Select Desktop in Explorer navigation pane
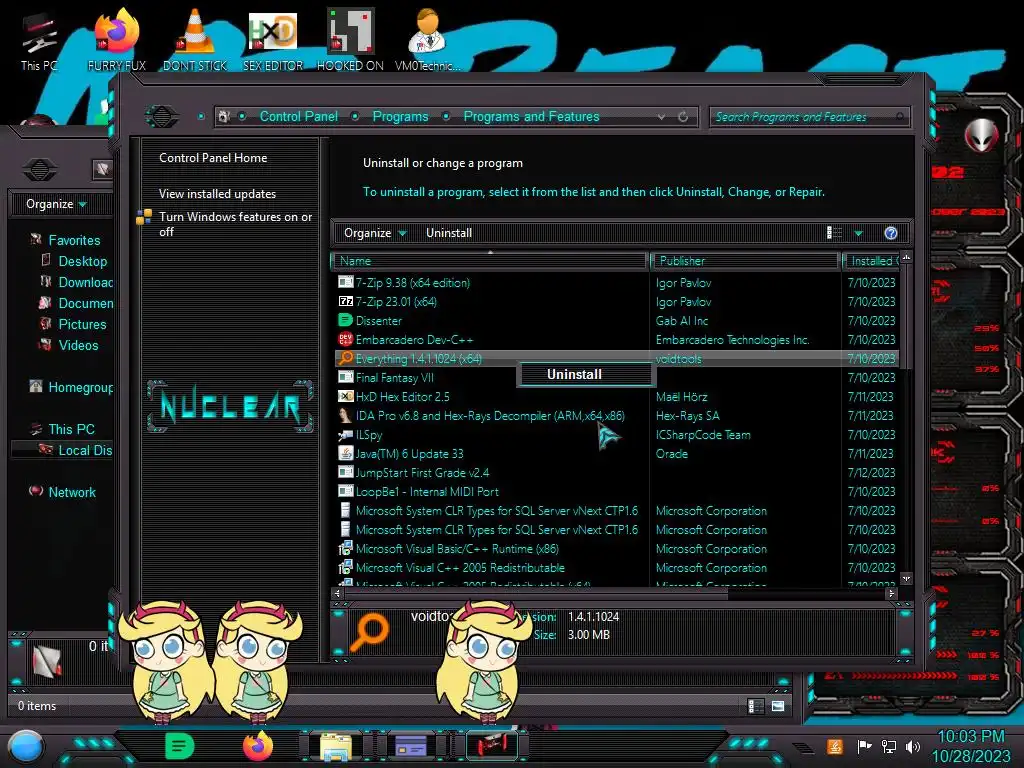1024x768 pixels. click(x=82, y=261)
